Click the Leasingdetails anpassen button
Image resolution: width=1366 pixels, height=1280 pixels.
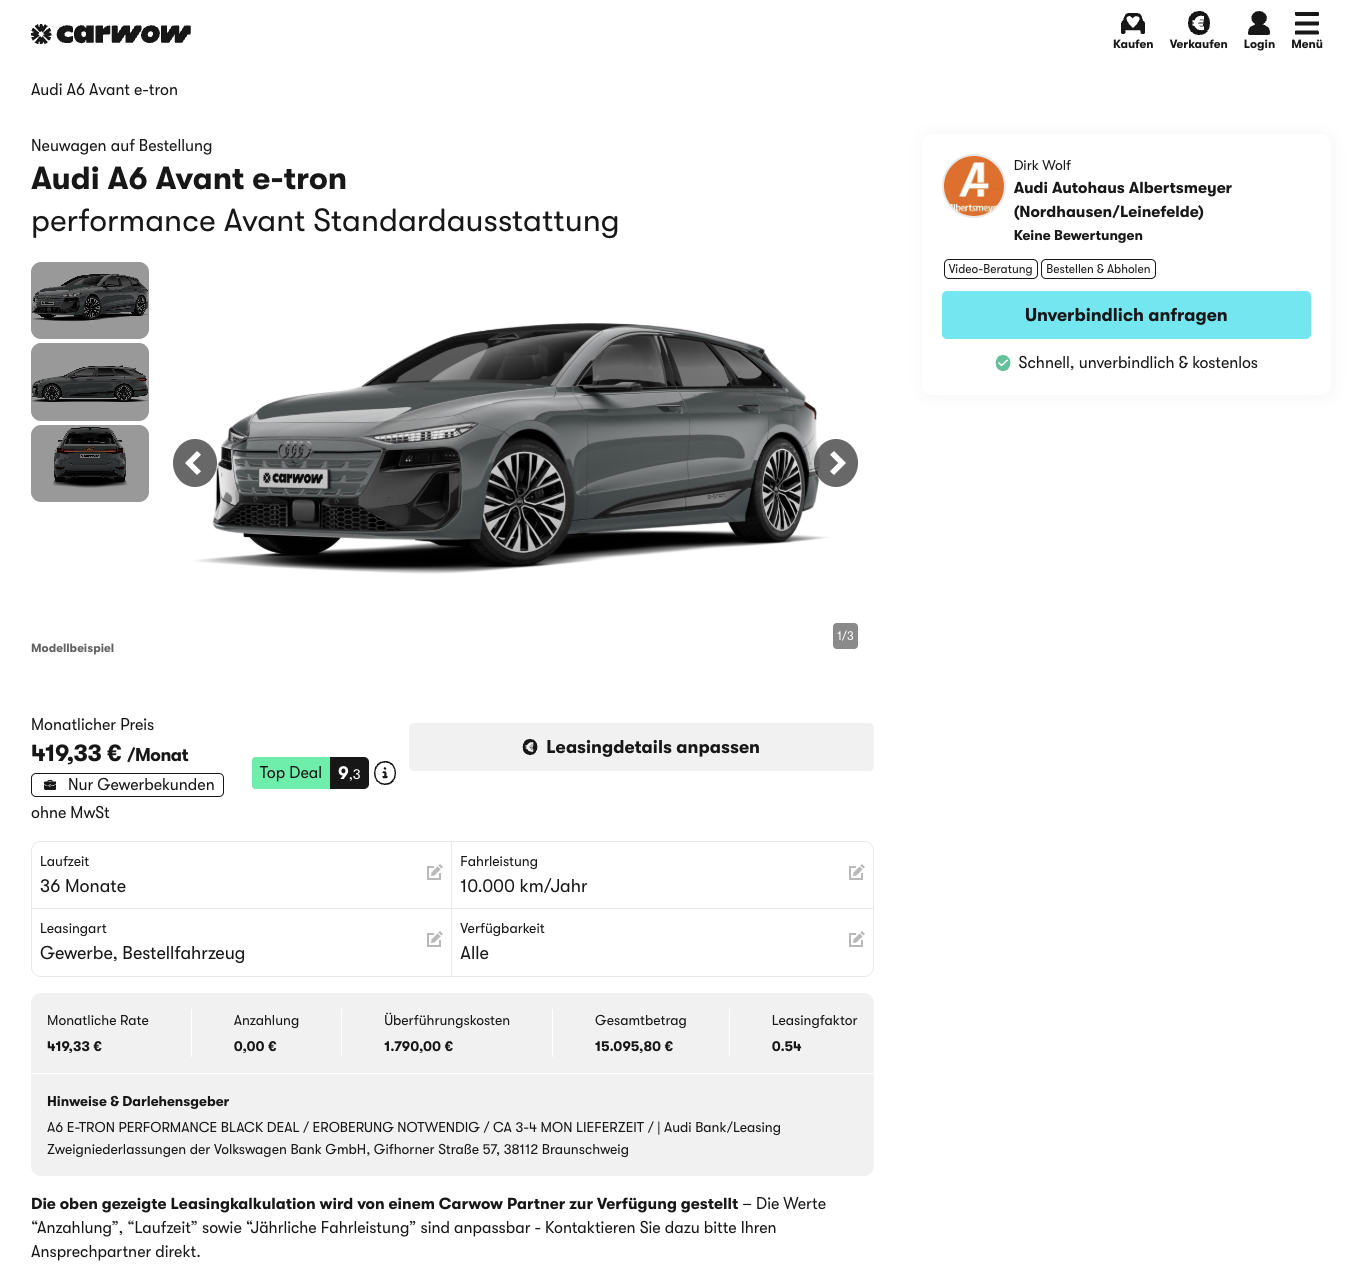click(641, 747)
